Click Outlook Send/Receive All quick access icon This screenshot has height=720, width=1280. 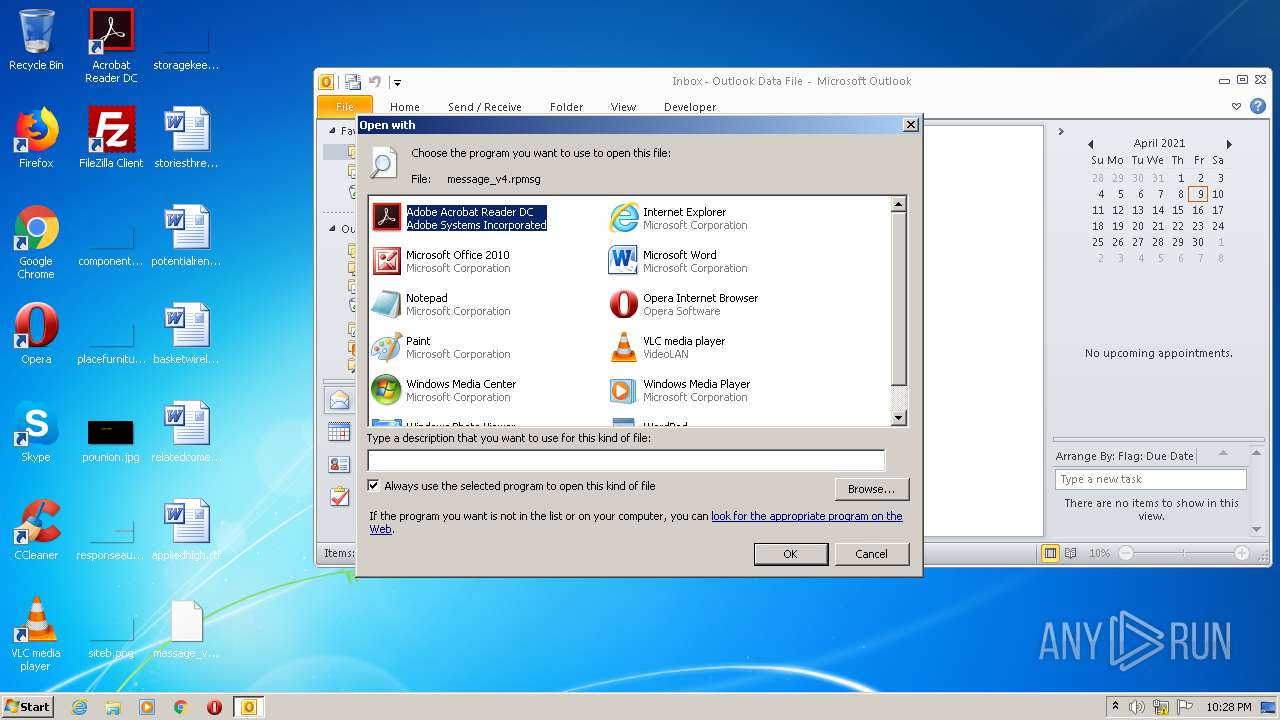click(x=352, y=82)
